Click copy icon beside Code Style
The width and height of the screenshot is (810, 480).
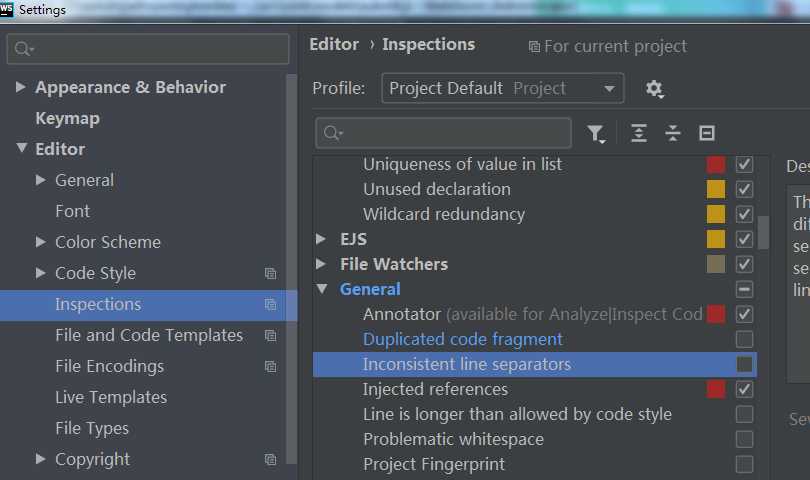point(270,273)
